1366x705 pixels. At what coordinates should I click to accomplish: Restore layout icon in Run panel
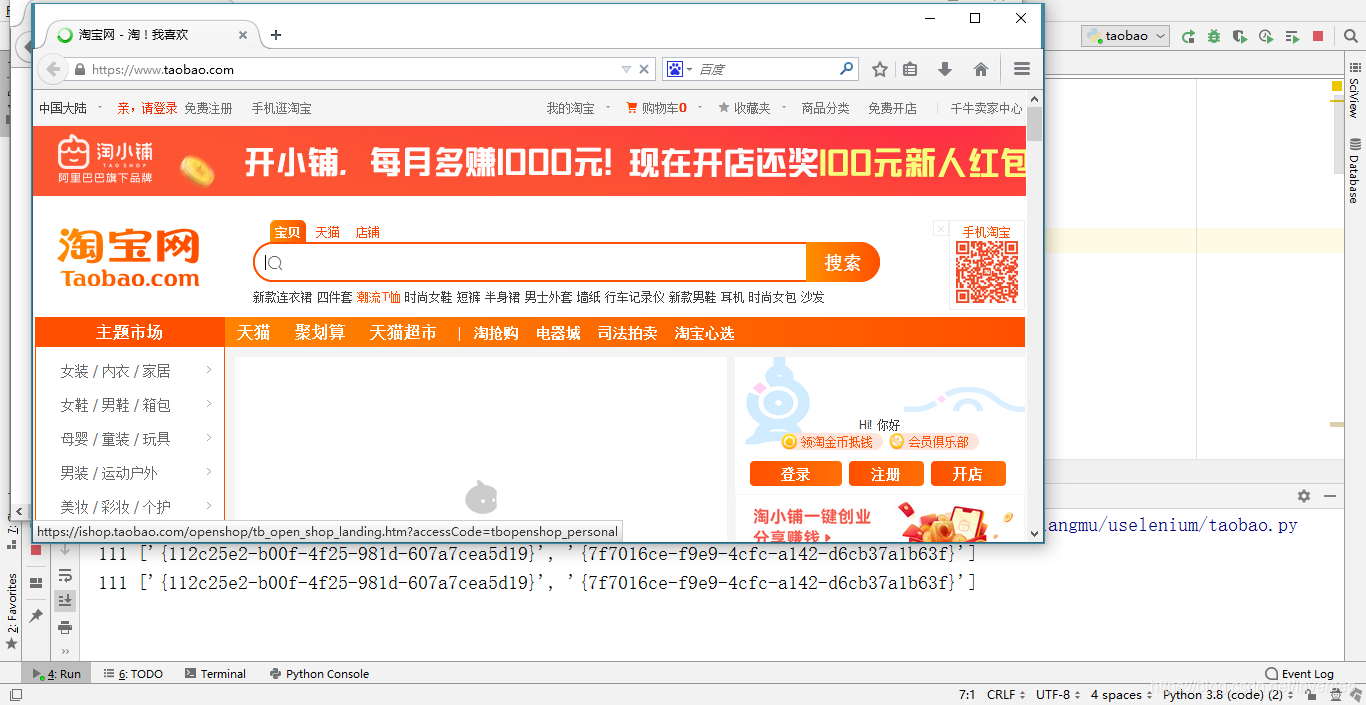click(36, 583)
